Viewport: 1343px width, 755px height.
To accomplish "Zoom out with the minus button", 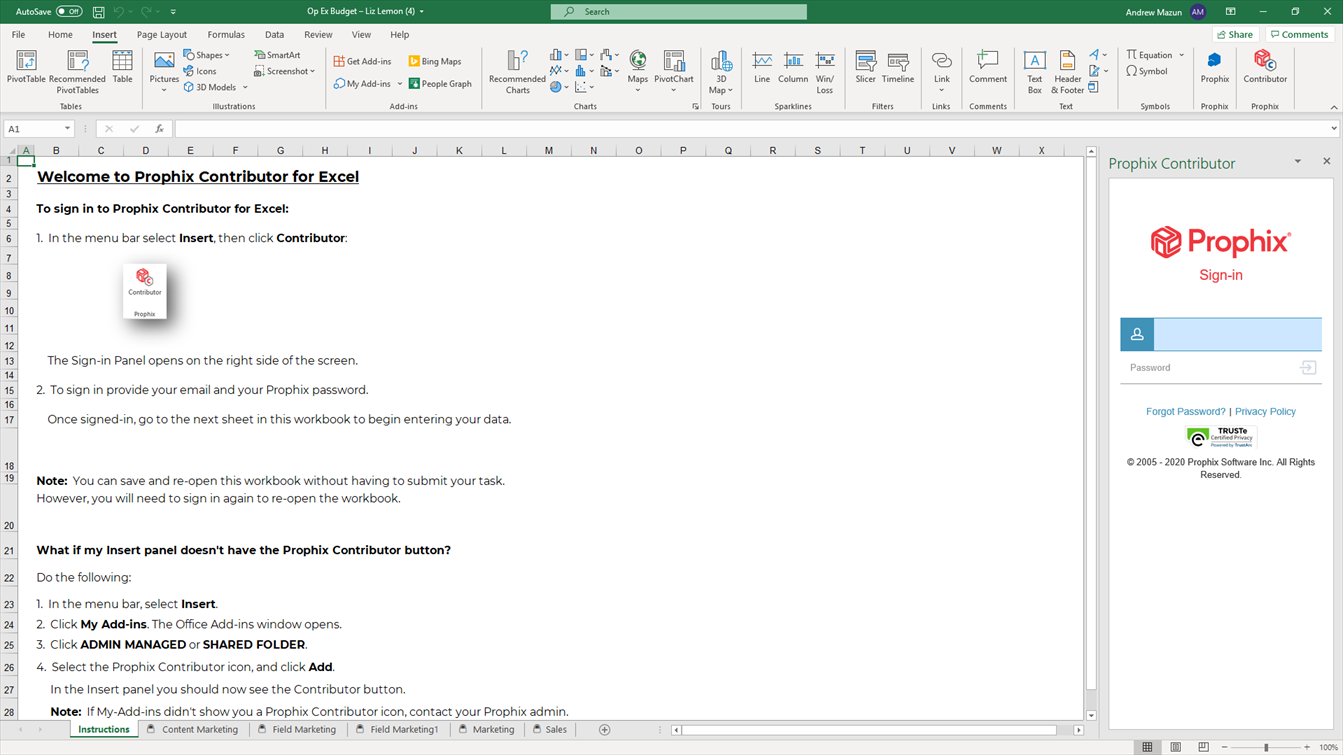I will point(1224,747).
